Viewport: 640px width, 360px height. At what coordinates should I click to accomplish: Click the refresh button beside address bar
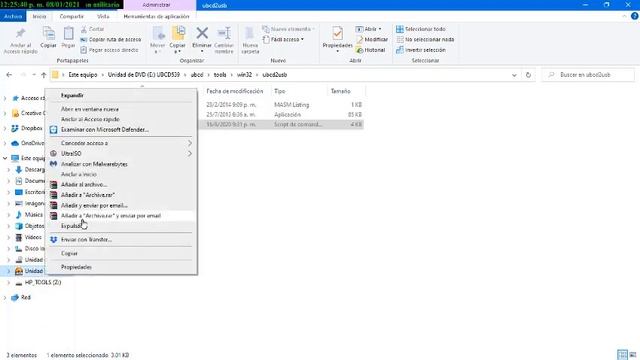click(528, 75)
